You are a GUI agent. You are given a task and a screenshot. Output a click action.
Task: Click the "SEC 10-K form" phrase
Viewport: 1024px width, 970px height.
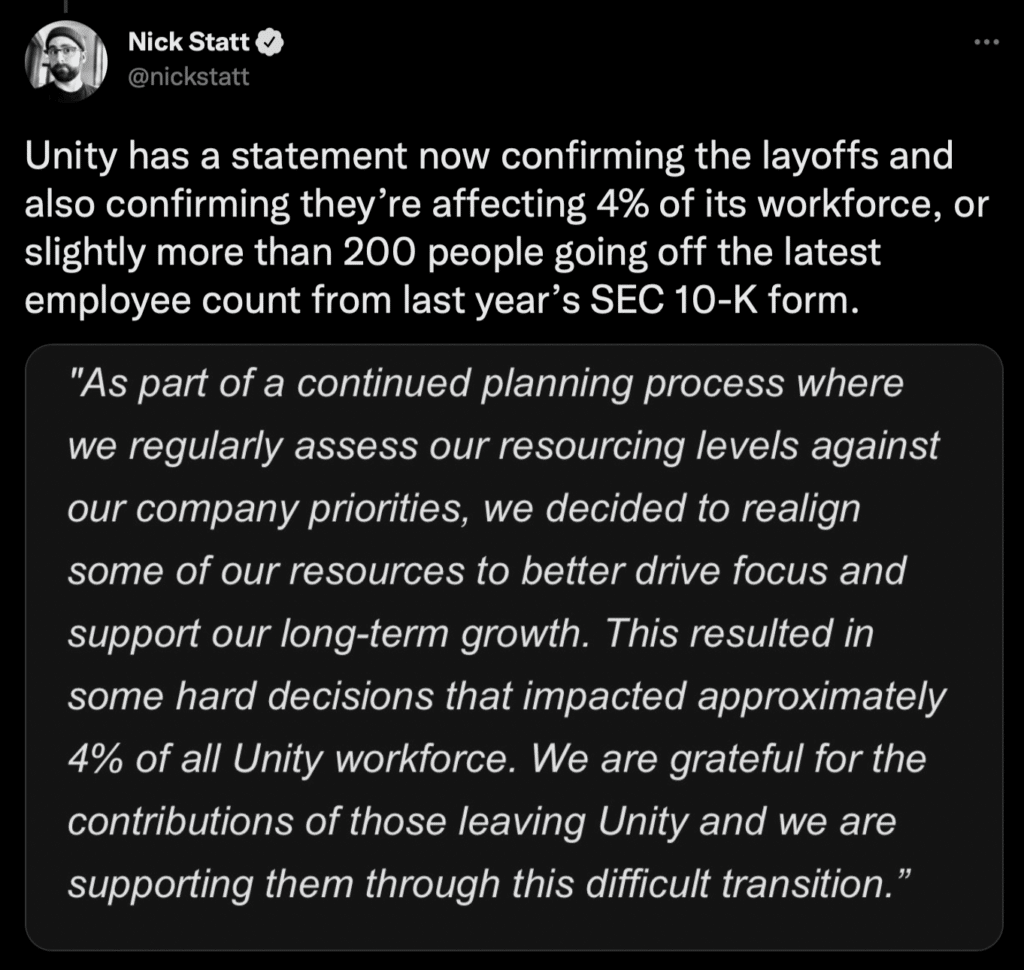point(724,301)
